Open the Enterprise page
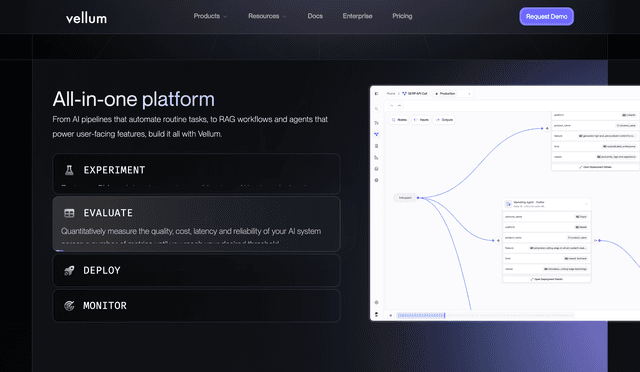 (358, 16)
